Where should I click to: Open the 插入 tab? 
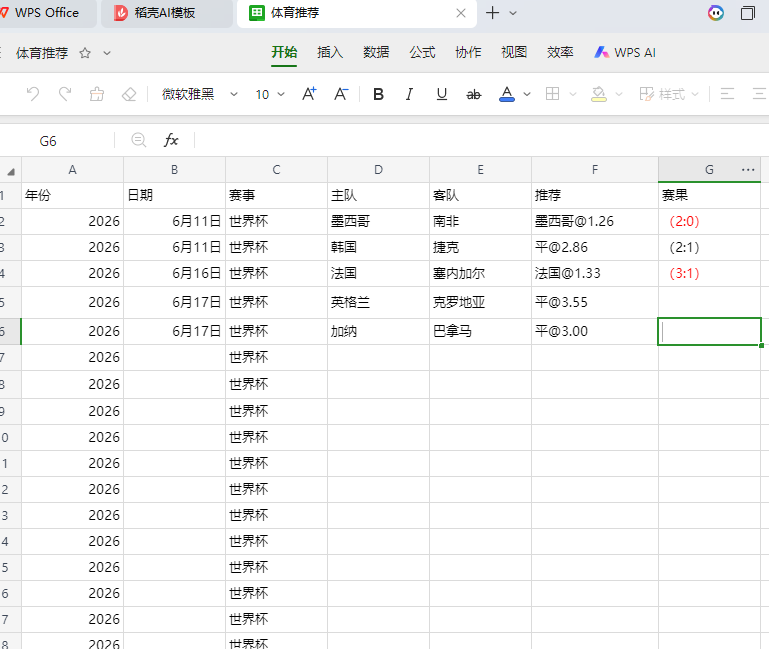[330, 52]
